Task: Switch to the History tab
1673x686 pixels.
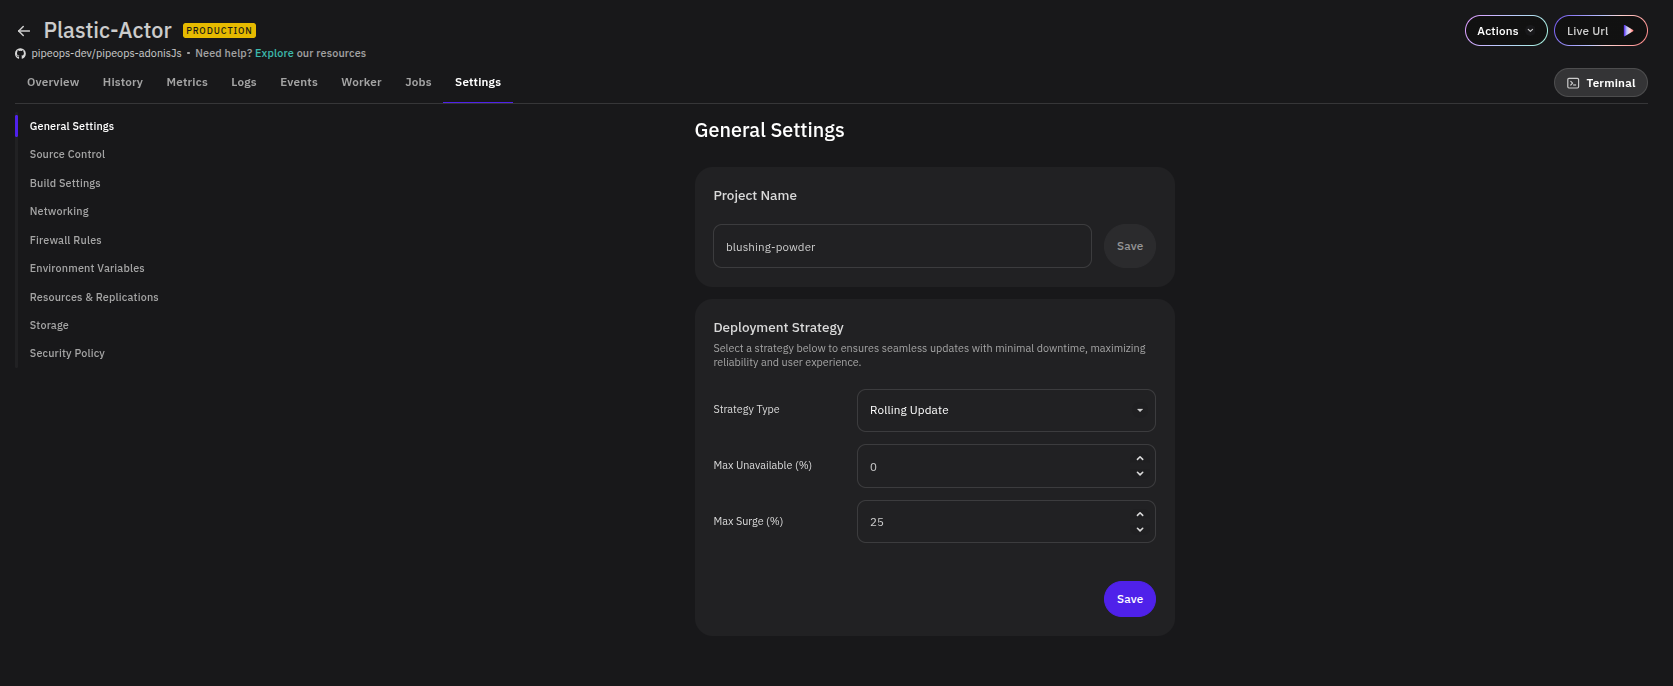Action: point(123,82)
